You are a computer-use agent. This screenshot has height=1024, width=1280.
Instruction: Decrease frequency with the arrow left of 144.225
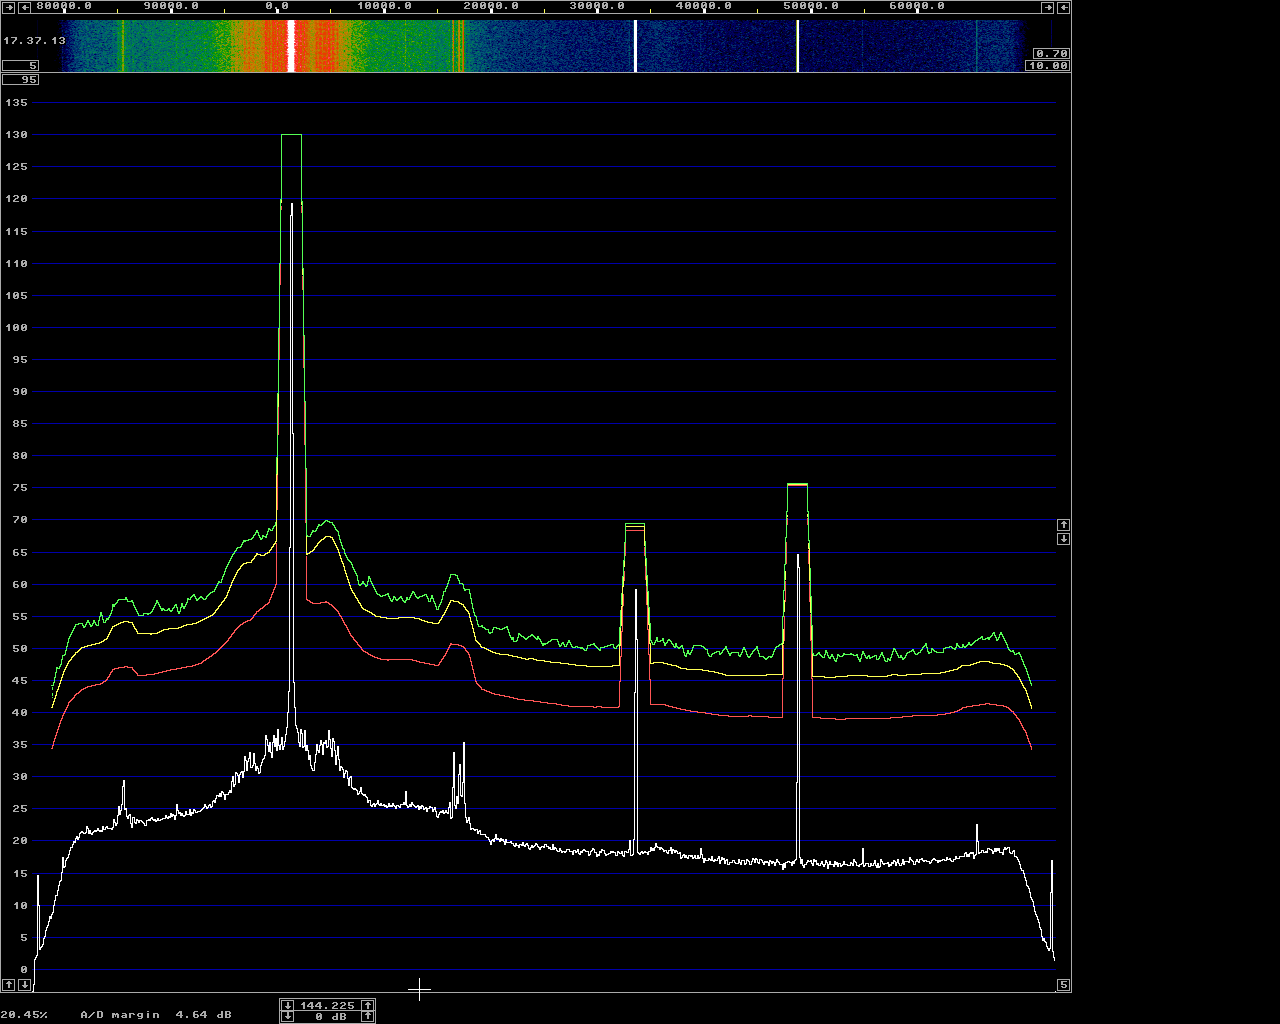tap(288, 1005)
